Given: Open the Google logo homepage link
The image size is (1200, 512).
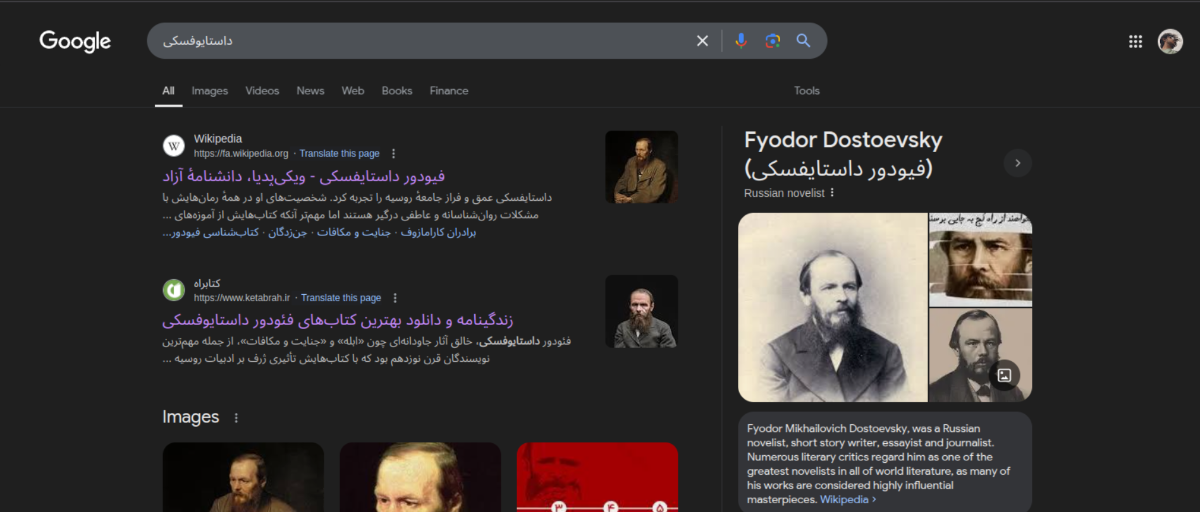Looking at the screenshot, I should click(x=75, y=41).
